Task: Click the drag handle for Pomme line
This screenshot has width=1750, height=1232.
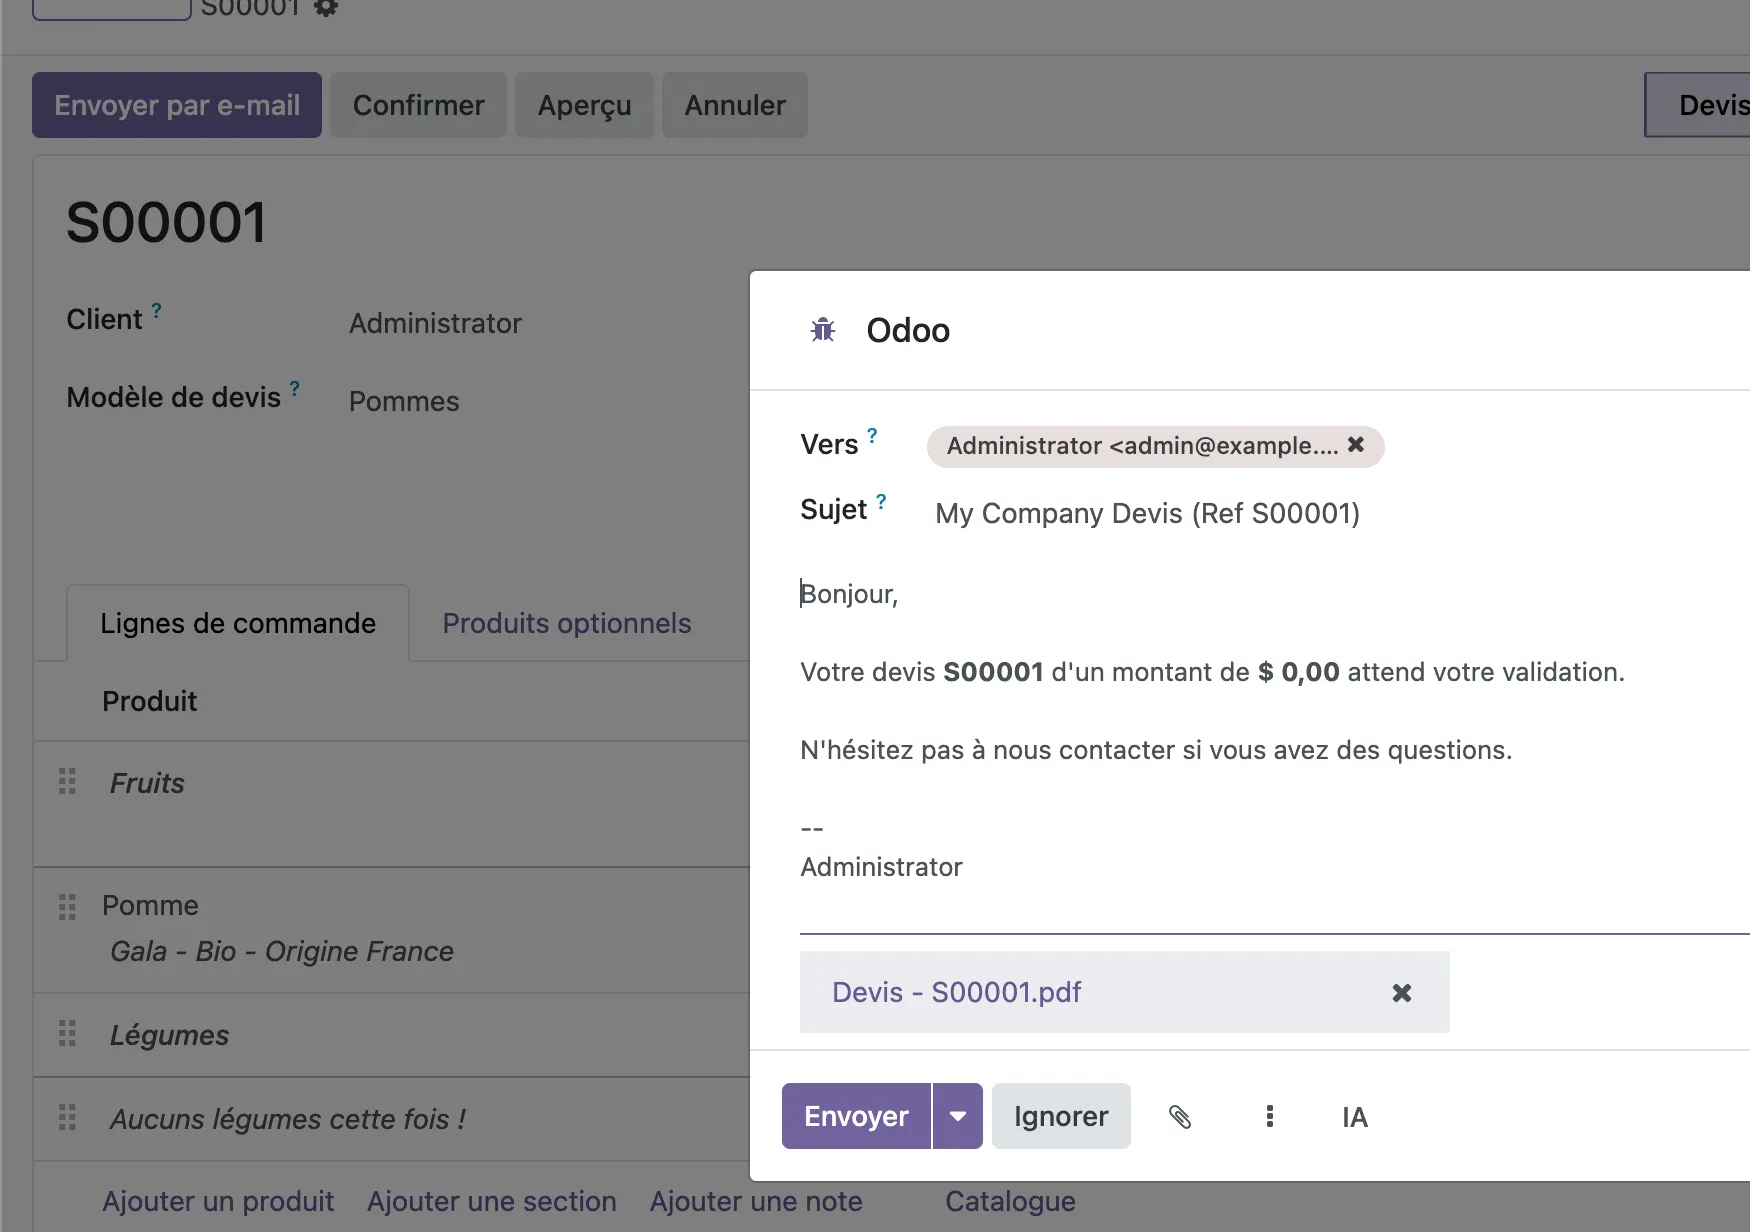Action: 67,907
